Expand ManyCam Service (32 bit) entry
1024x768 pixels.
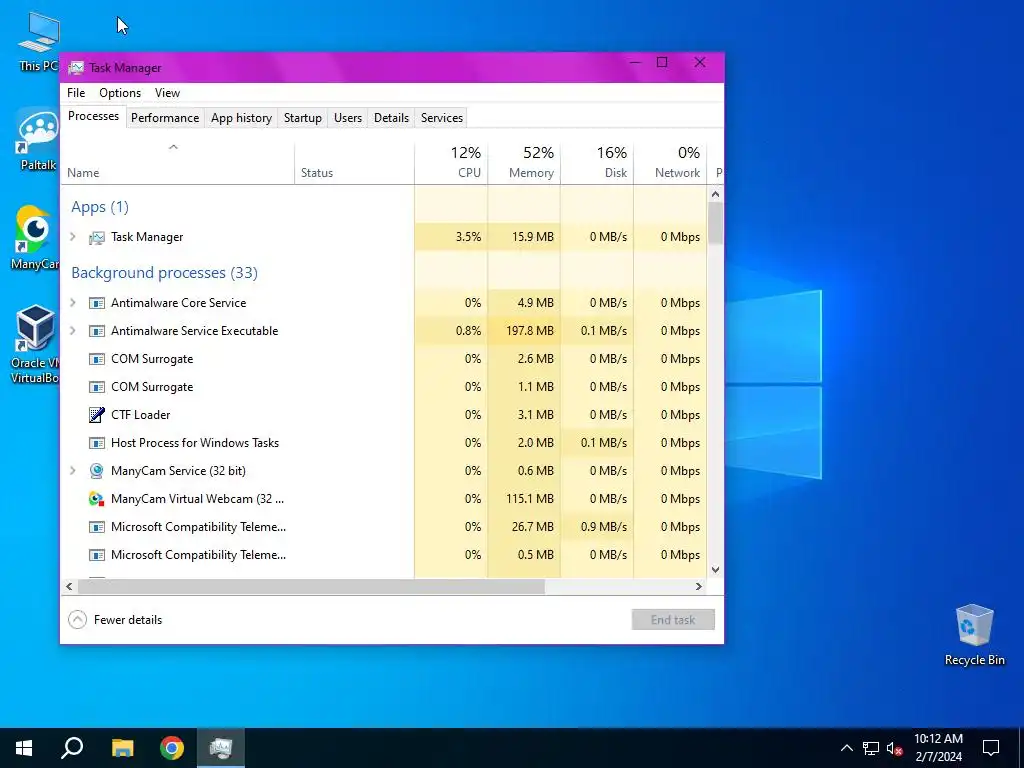(x=72, y=470)
